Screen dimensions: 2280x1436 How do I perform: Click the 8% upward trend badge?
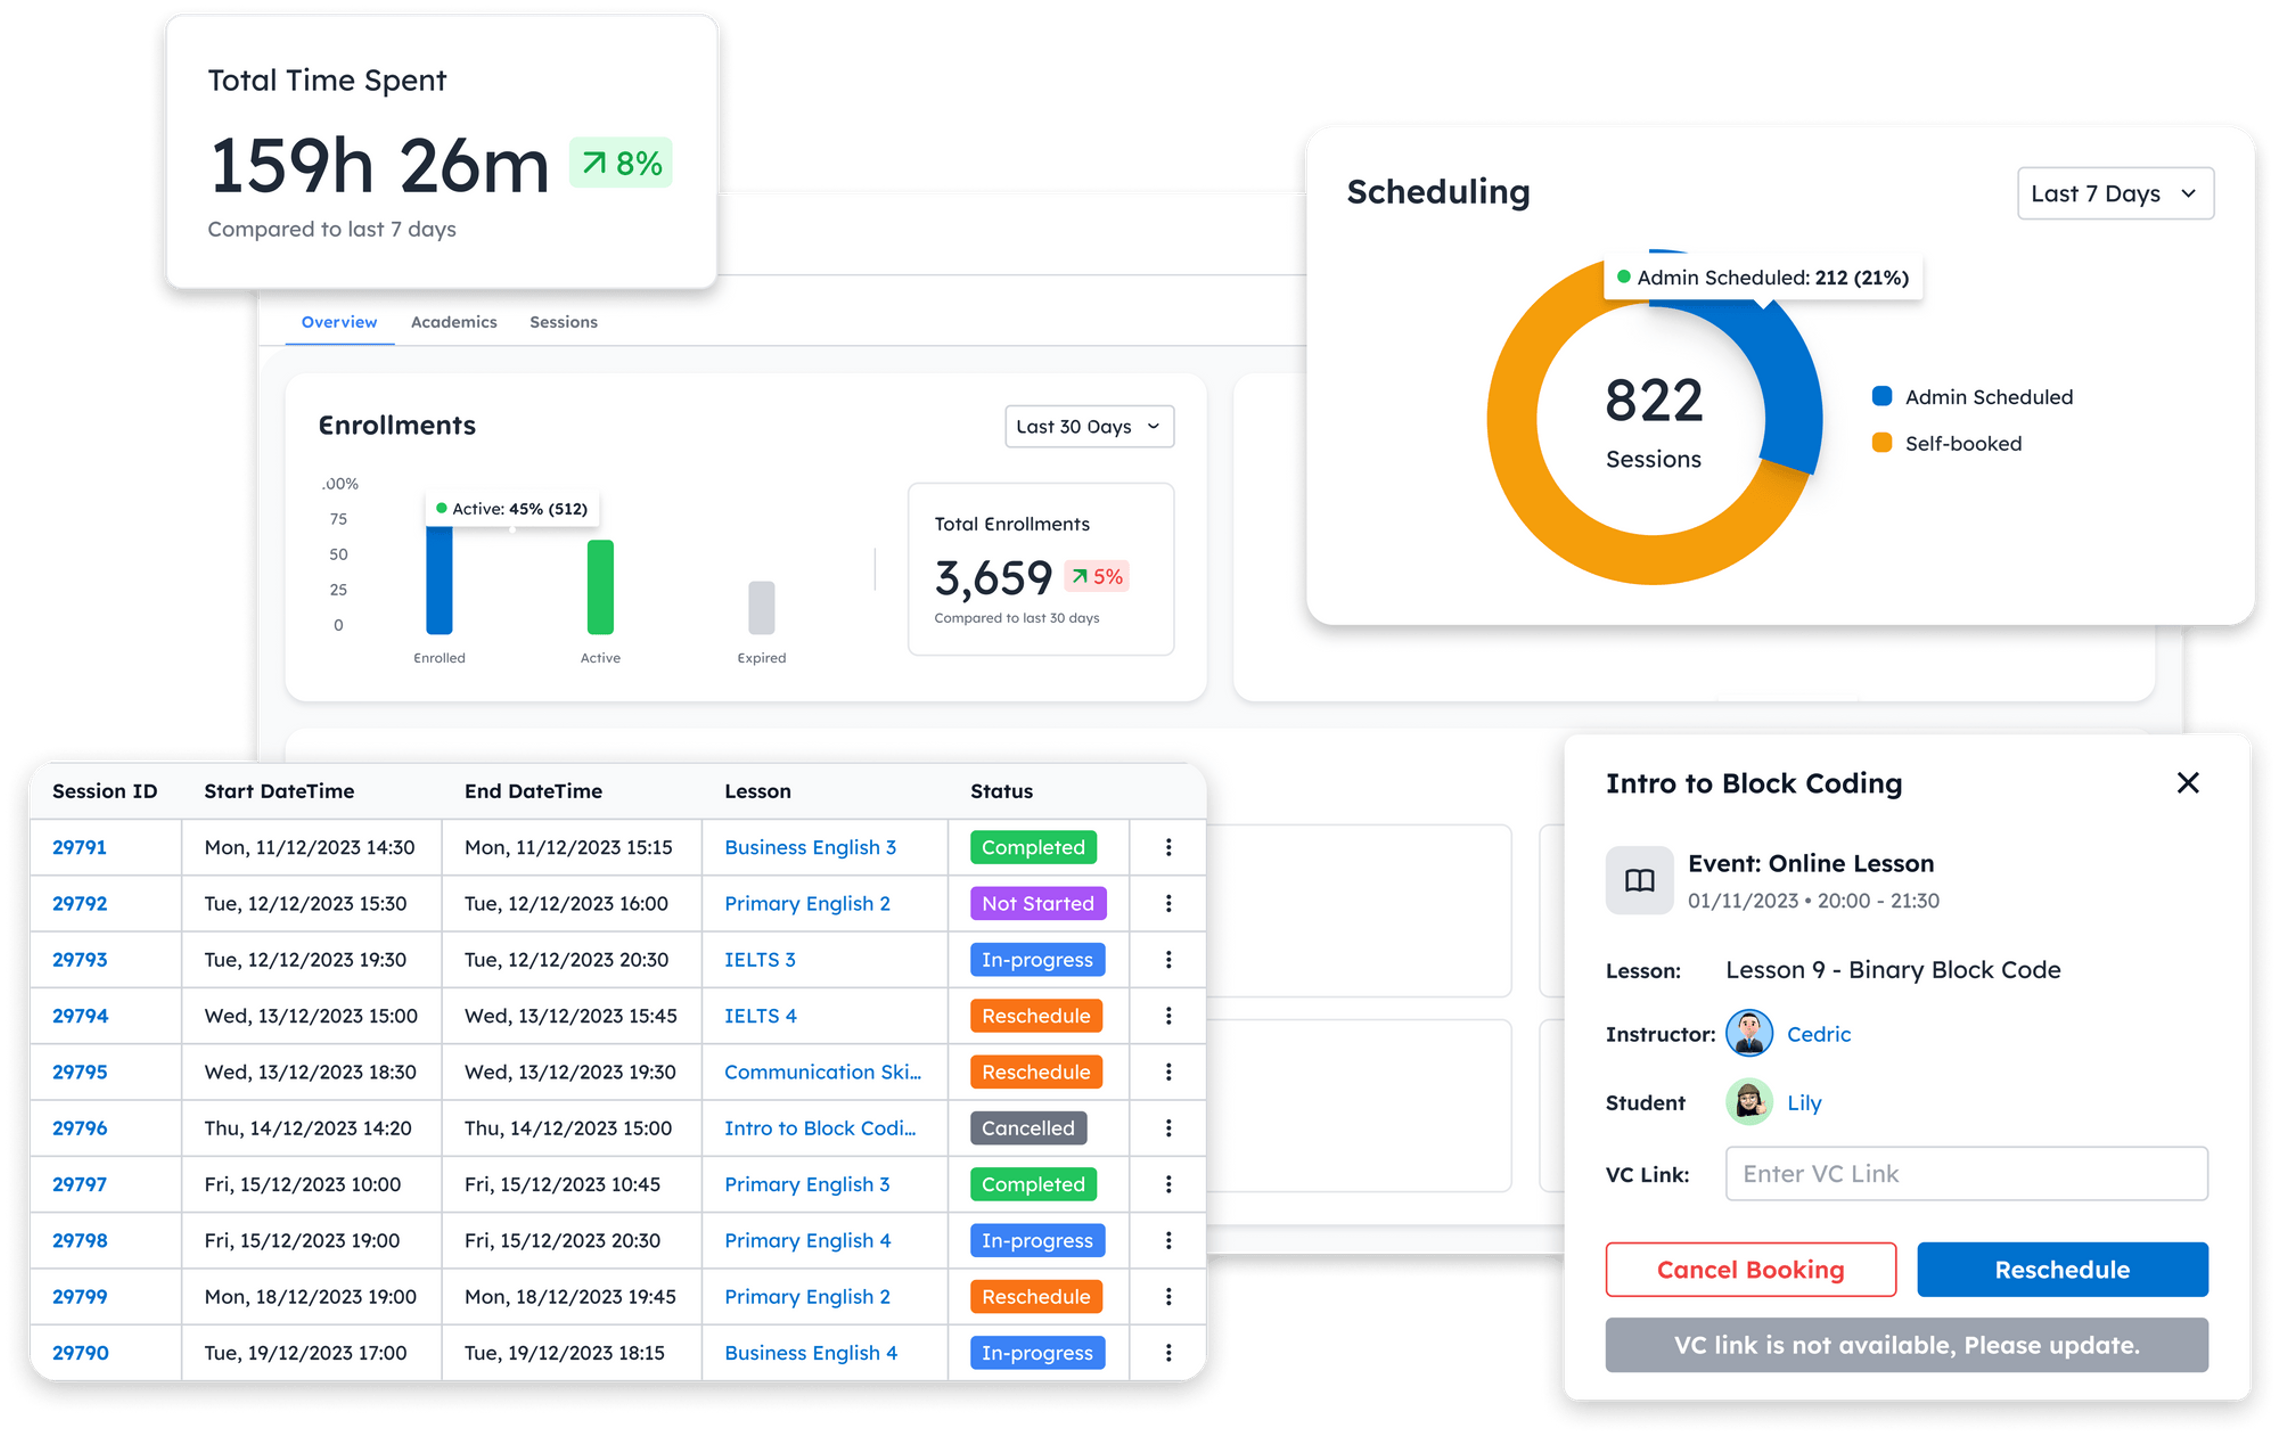(621, 163)
